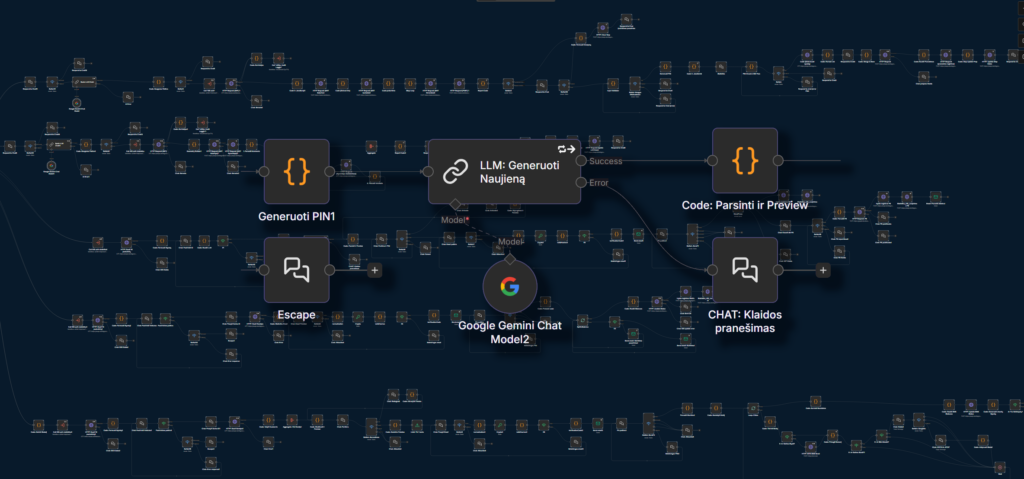Select the CHAT: Klaidos pranešimas chat icon
This screenshot has width=1024, height=479.
point(745,270)
